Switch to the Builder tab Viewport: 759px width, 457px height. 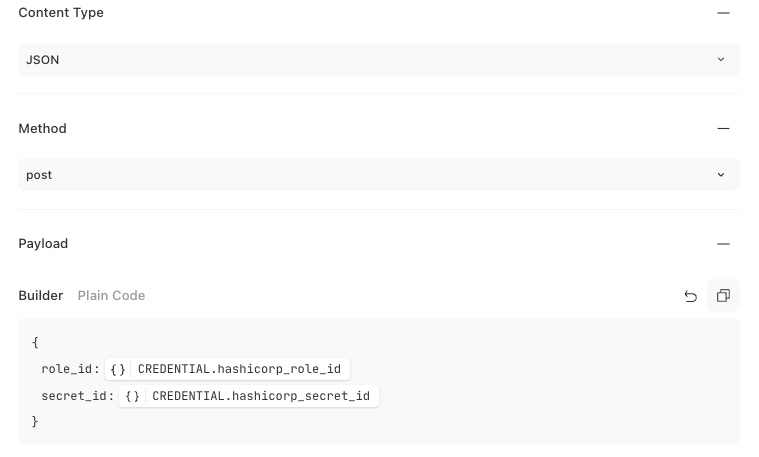point(41,296)
